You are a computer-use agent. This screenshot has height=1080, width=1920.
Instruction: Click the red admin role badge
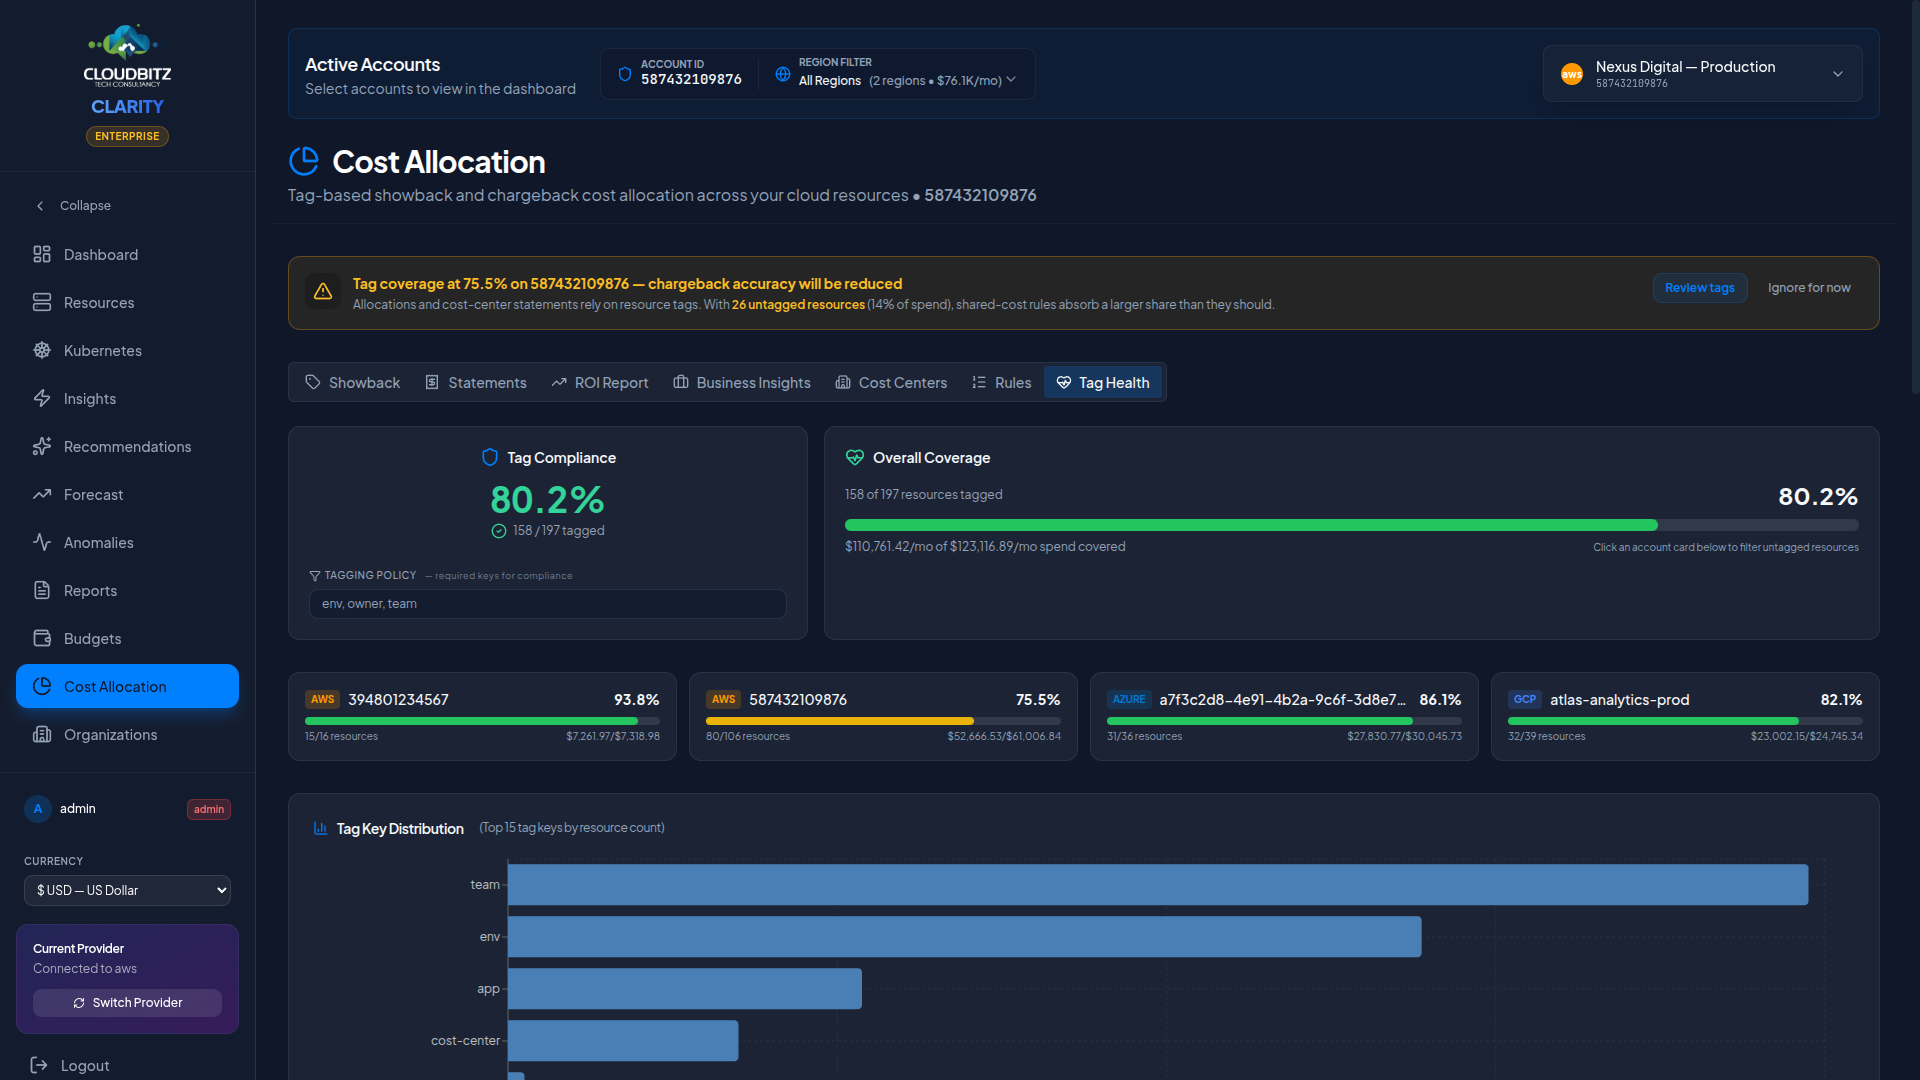click(209, 810)
